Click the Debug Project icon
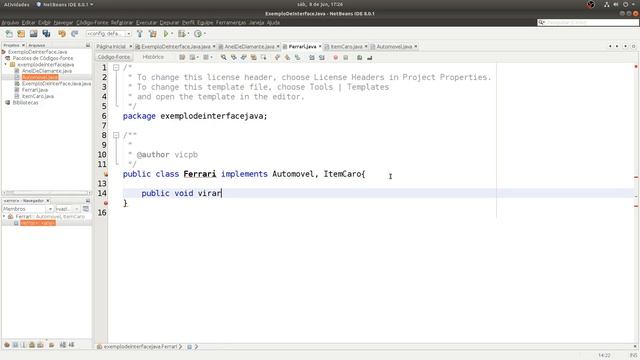Image resolution: width=640 pixels, height=360 pixels. point(181,34)
